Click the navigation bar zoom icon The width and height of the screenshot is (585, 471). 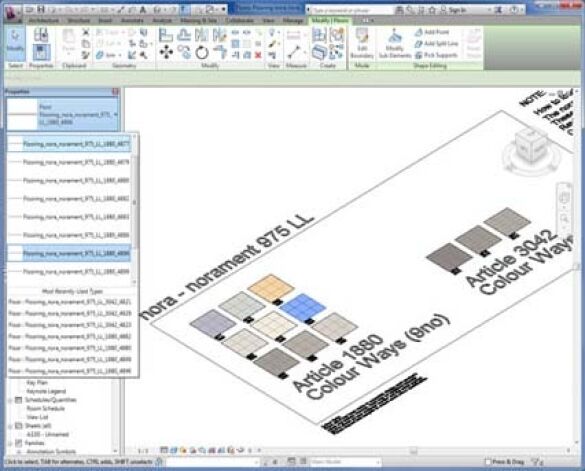tap(564, 218)
